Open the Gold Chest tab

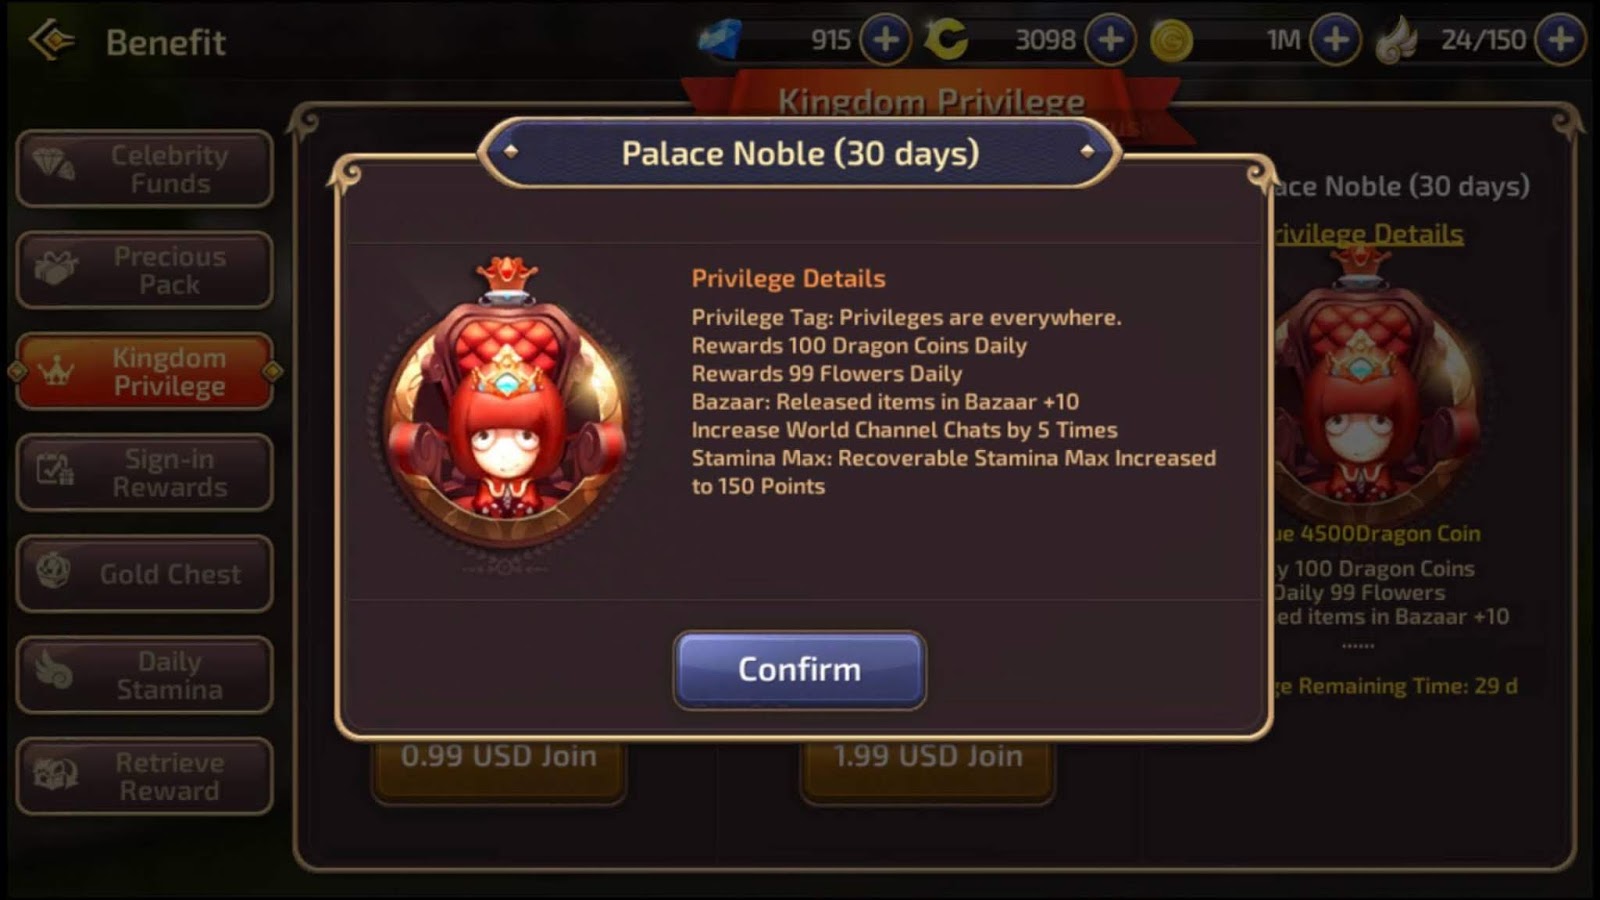click(x=144, y=574)
